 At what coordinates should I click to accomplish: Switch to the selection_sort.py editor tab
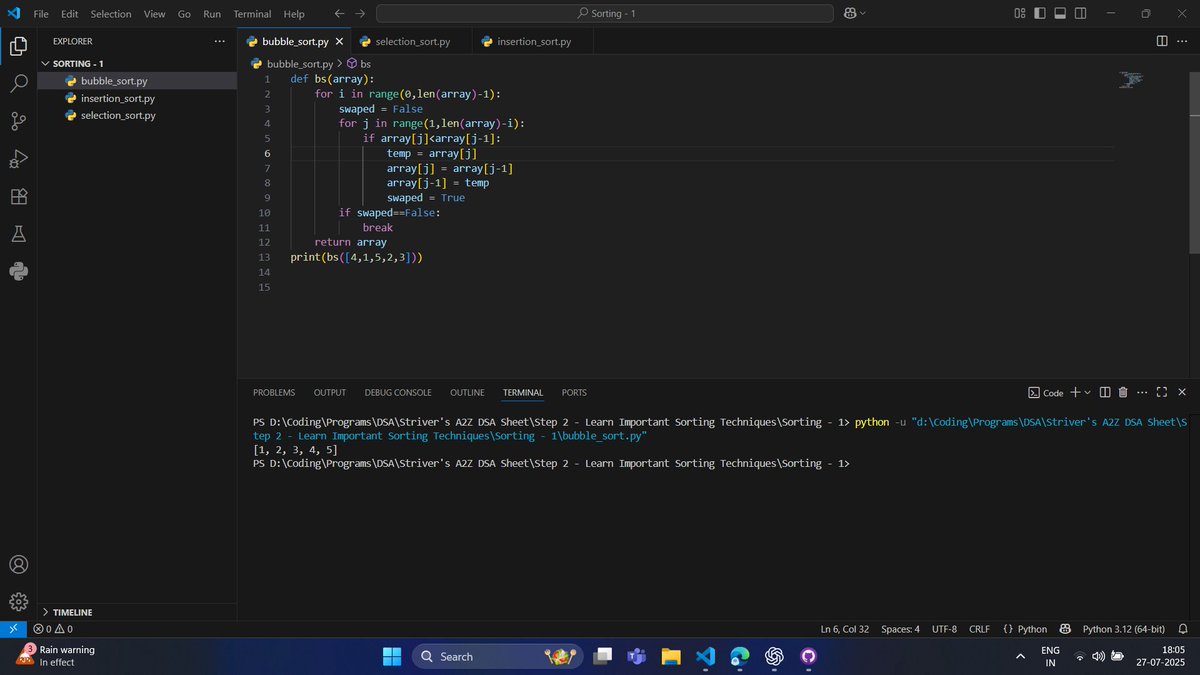coord(412,41)
